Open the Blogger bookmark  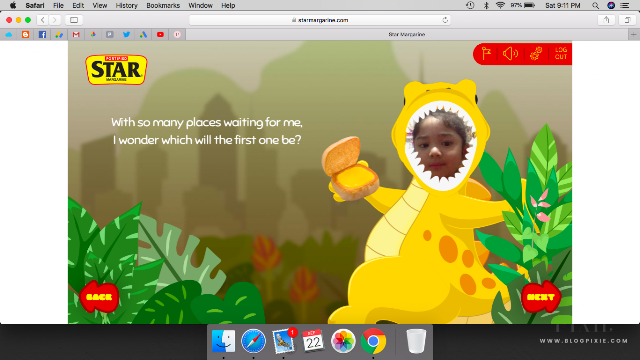pyautogui.click(x=25, y=35)
